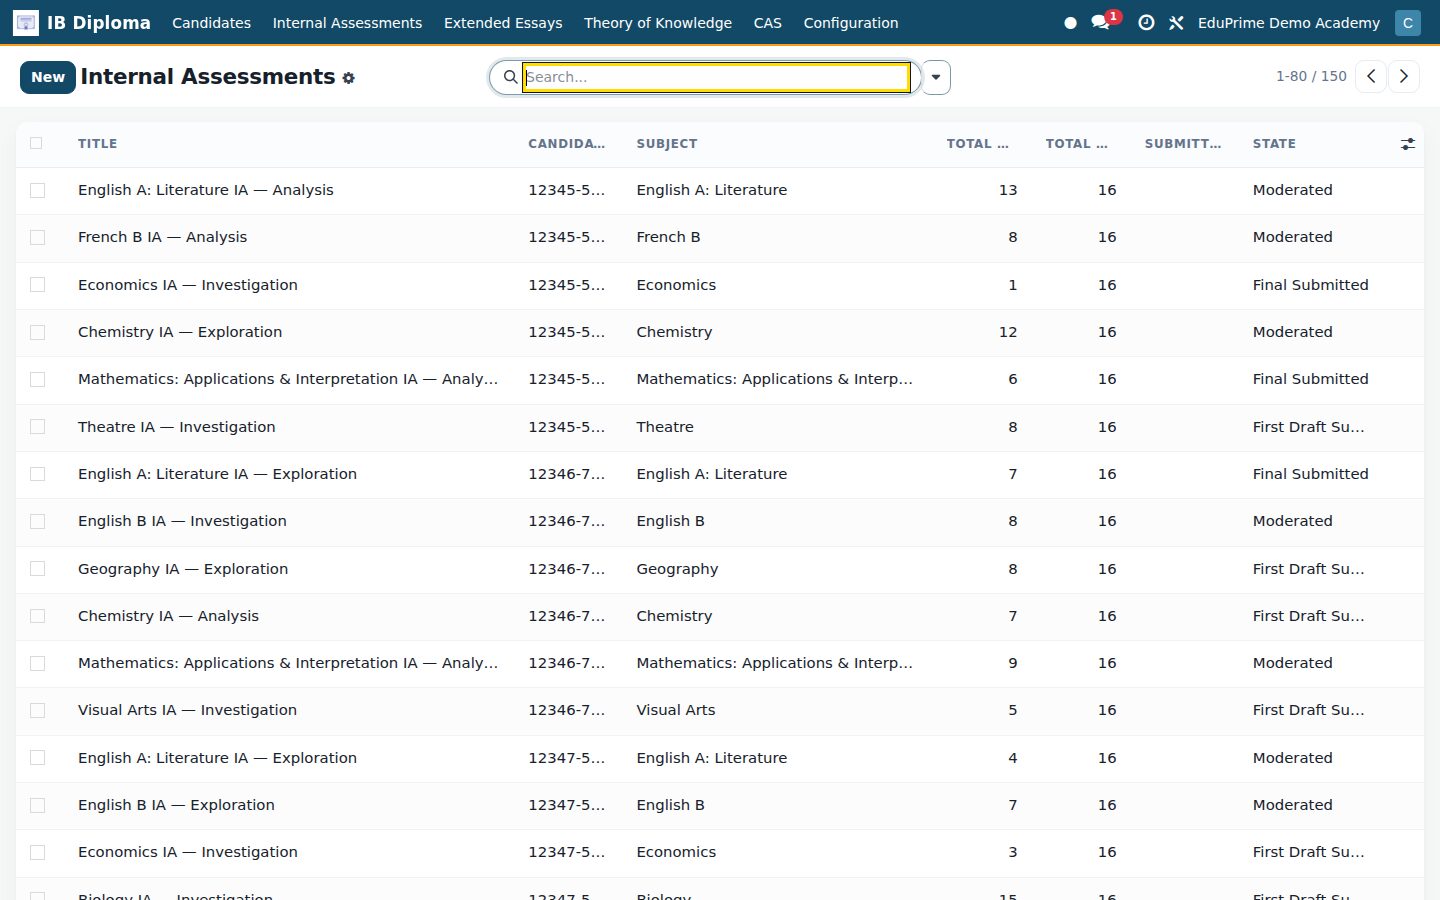Sort by the State column header
Screen dimensions: 1440x900
(x=1274, y=144)
